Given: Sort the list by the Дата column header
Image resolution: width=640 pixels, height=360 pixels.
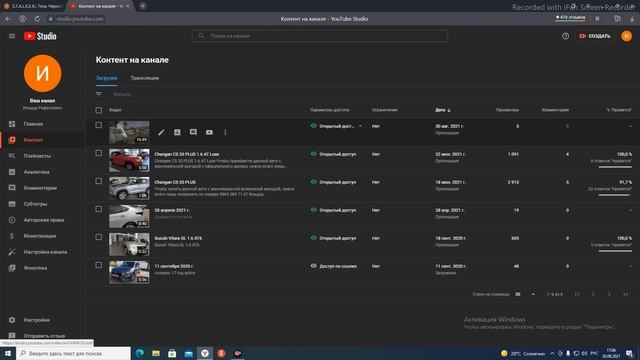Looking at the screenshot, I should 443,110.
